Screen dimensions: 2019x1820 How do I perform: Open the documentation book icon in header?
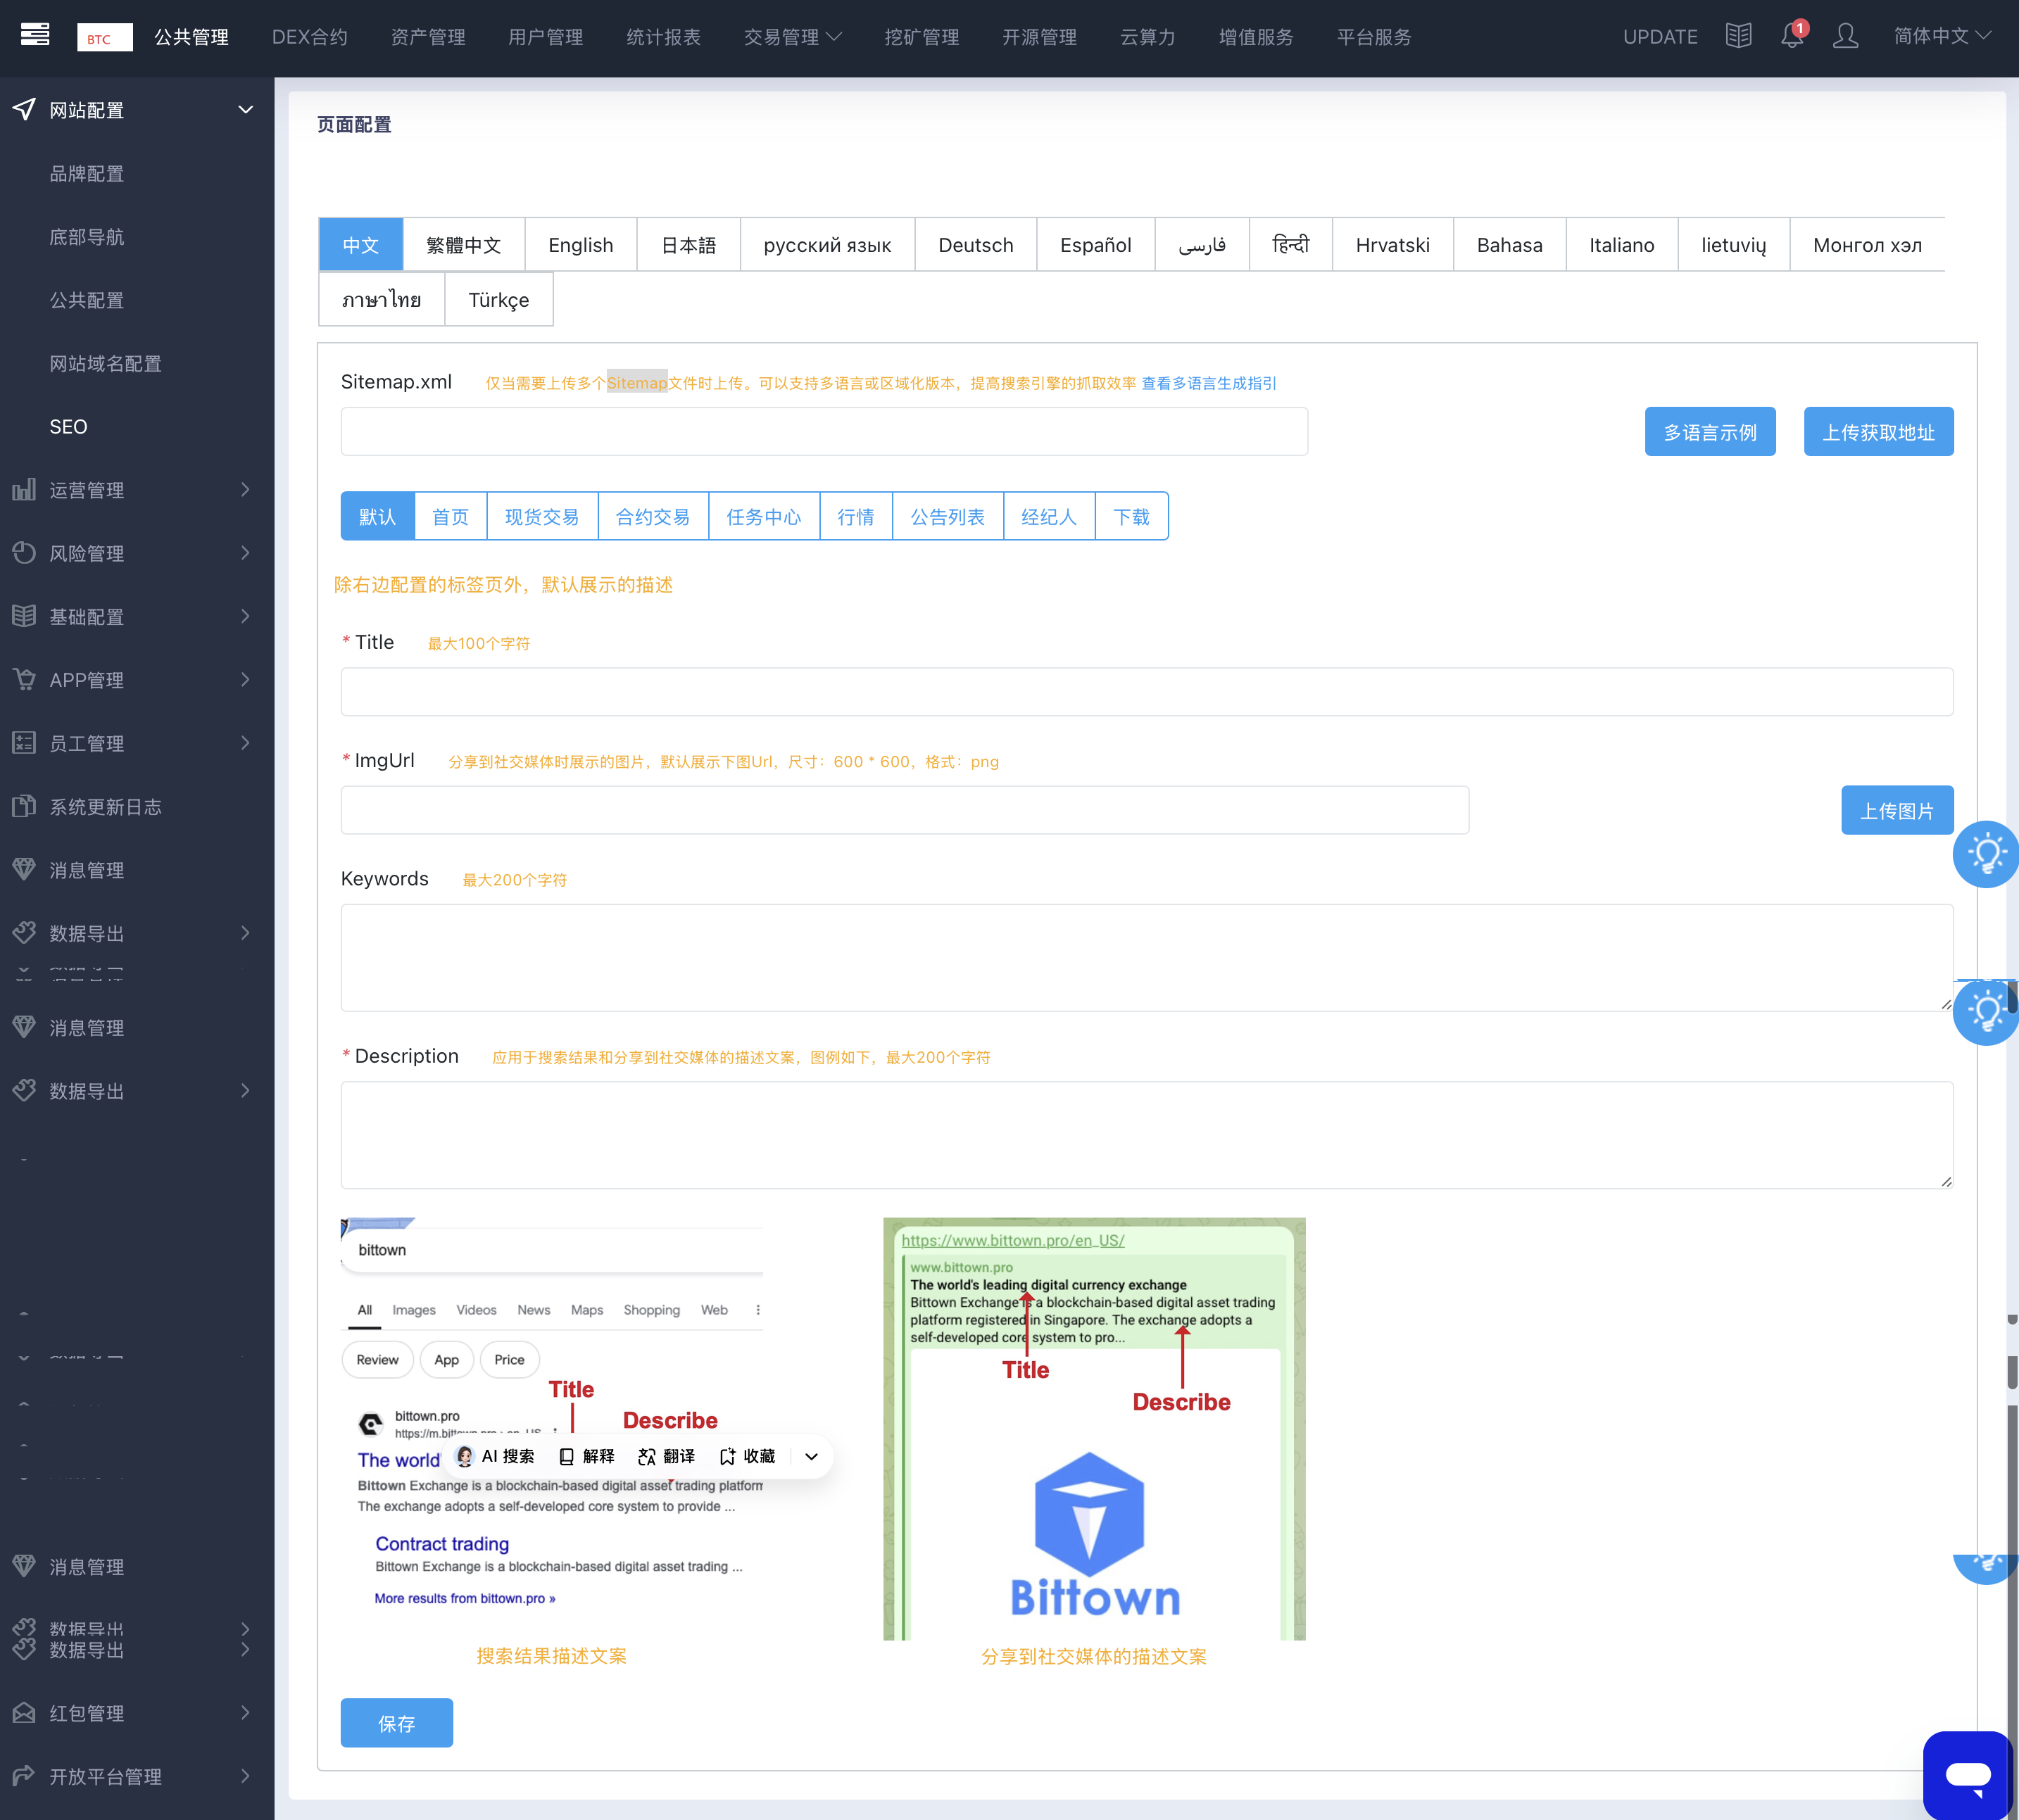pos(1738,36)
